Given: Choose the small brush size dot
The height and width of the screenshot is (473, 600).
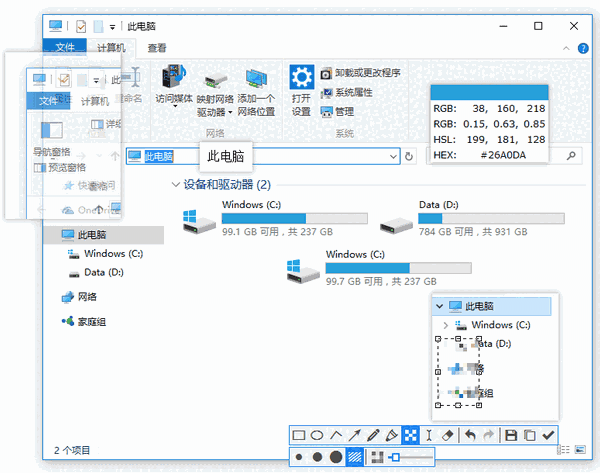Looking at the screenshot, I should pos(299,457).
